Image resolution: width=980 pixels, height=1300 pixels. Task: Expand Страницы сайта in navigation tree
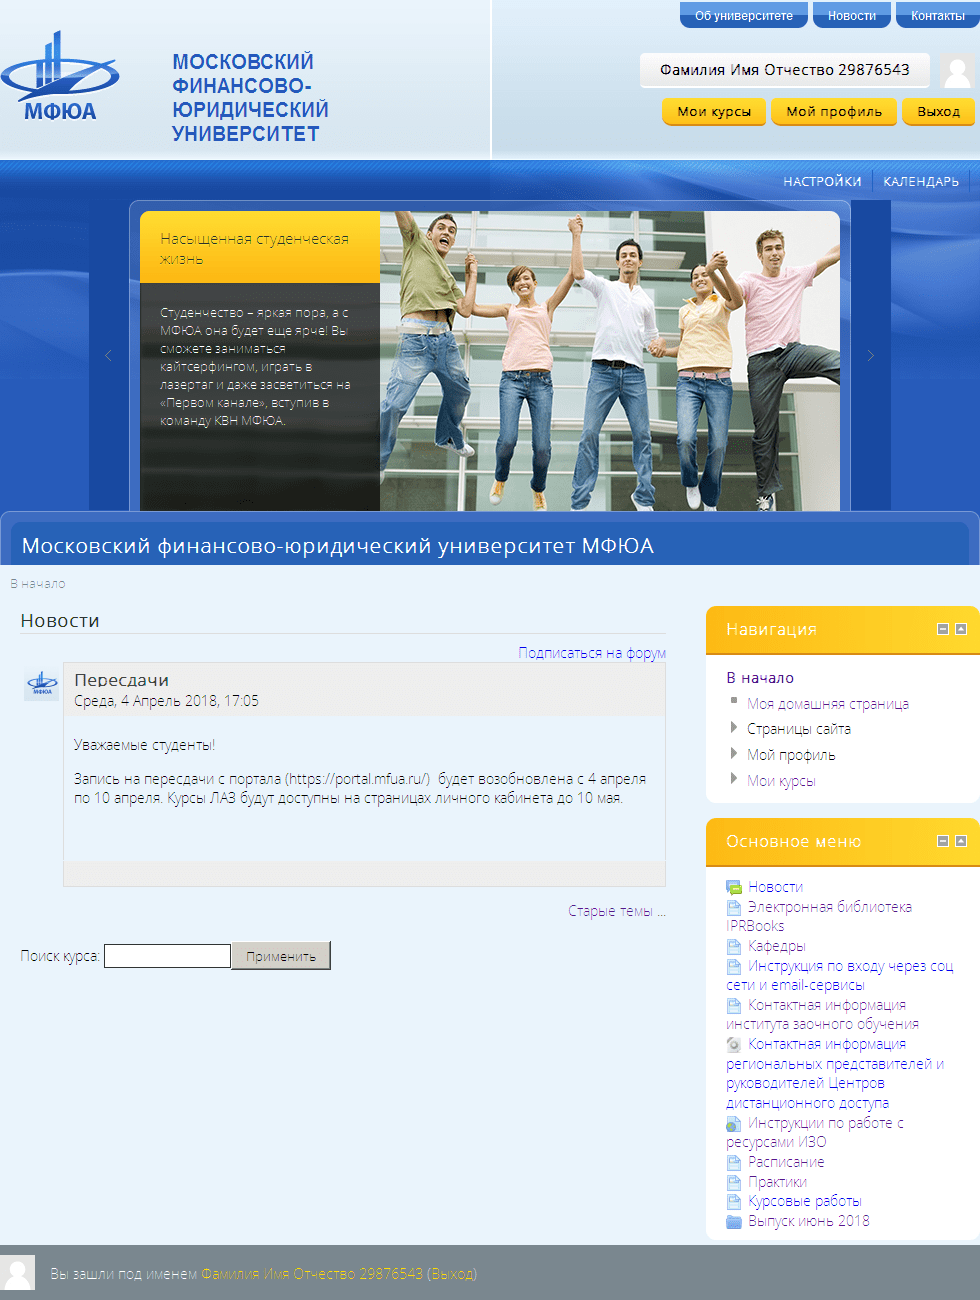(x=734, y=728)
